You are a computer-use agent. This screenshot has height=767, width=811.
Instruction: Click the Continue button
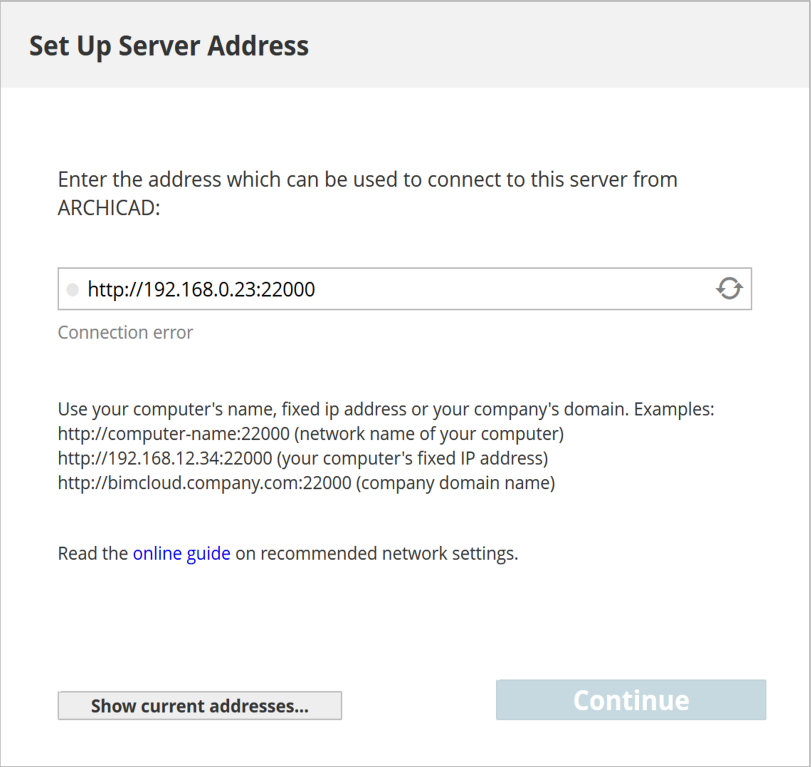[631, 700]
